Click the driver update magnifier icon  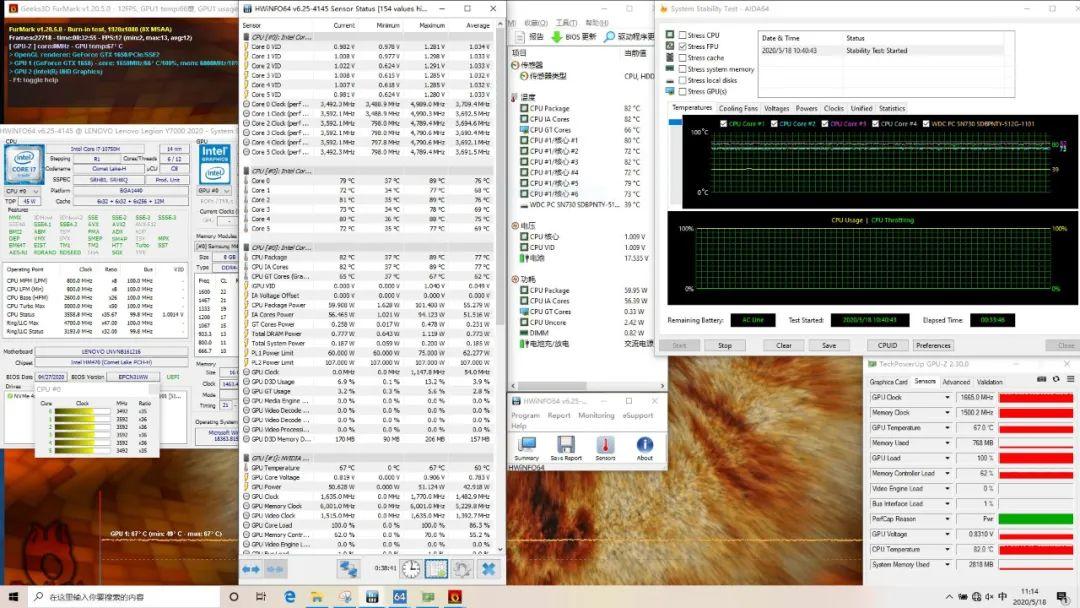[x=609, y=36]
